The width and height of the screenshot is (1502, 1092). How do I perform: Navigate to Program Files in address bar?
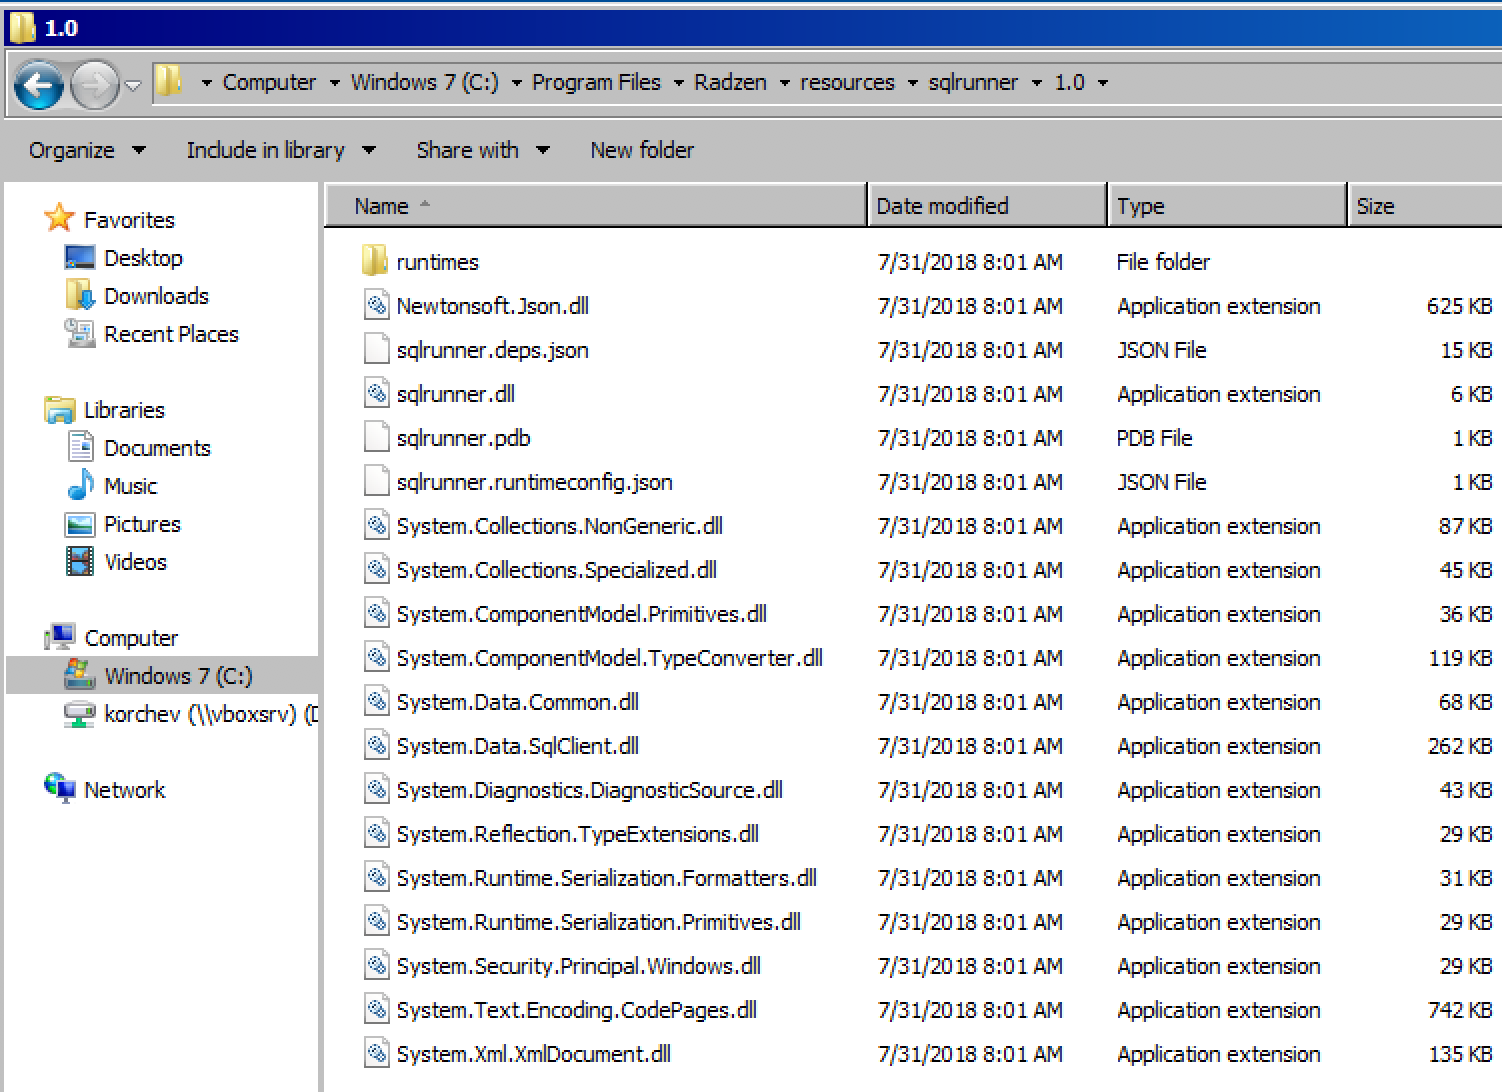coord(596,83)
